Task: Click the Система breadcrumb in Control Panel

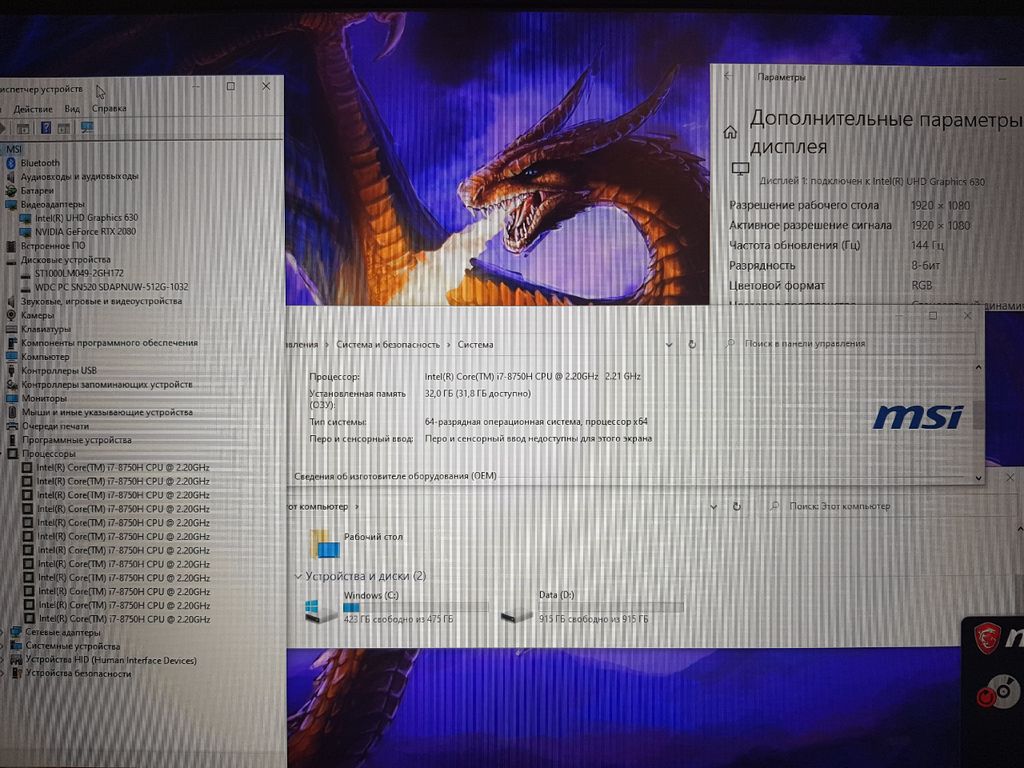Action: coord(475,345)
